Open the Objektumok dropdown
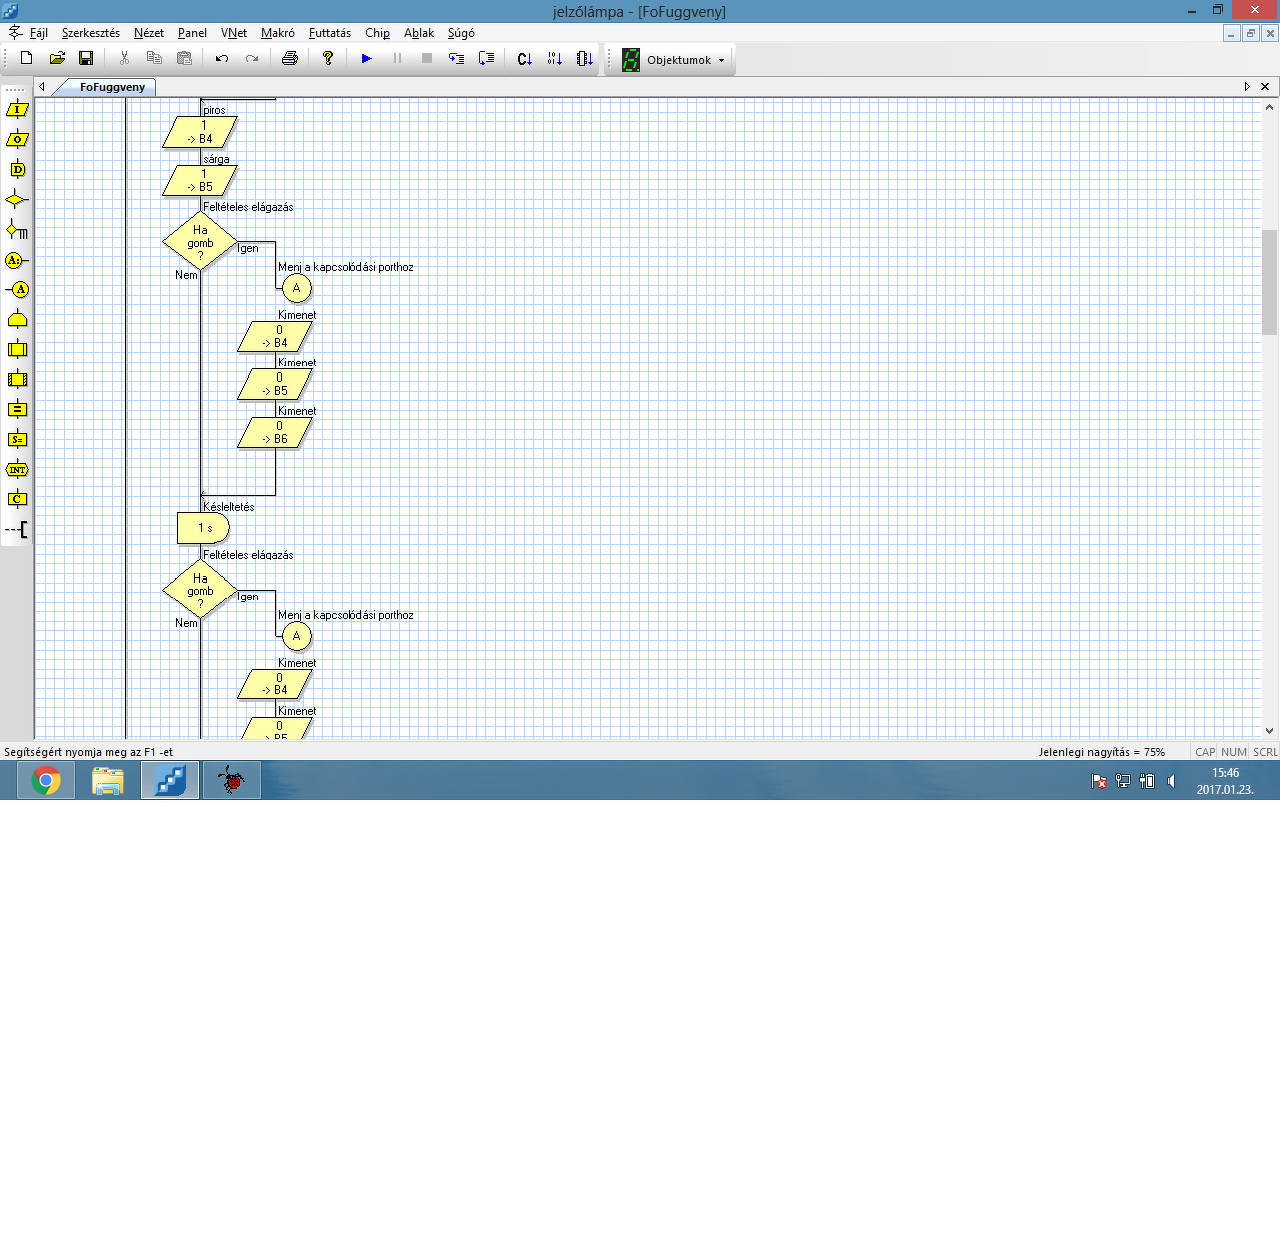This screenshot has width=1280, height=1248. click(676, 60)
